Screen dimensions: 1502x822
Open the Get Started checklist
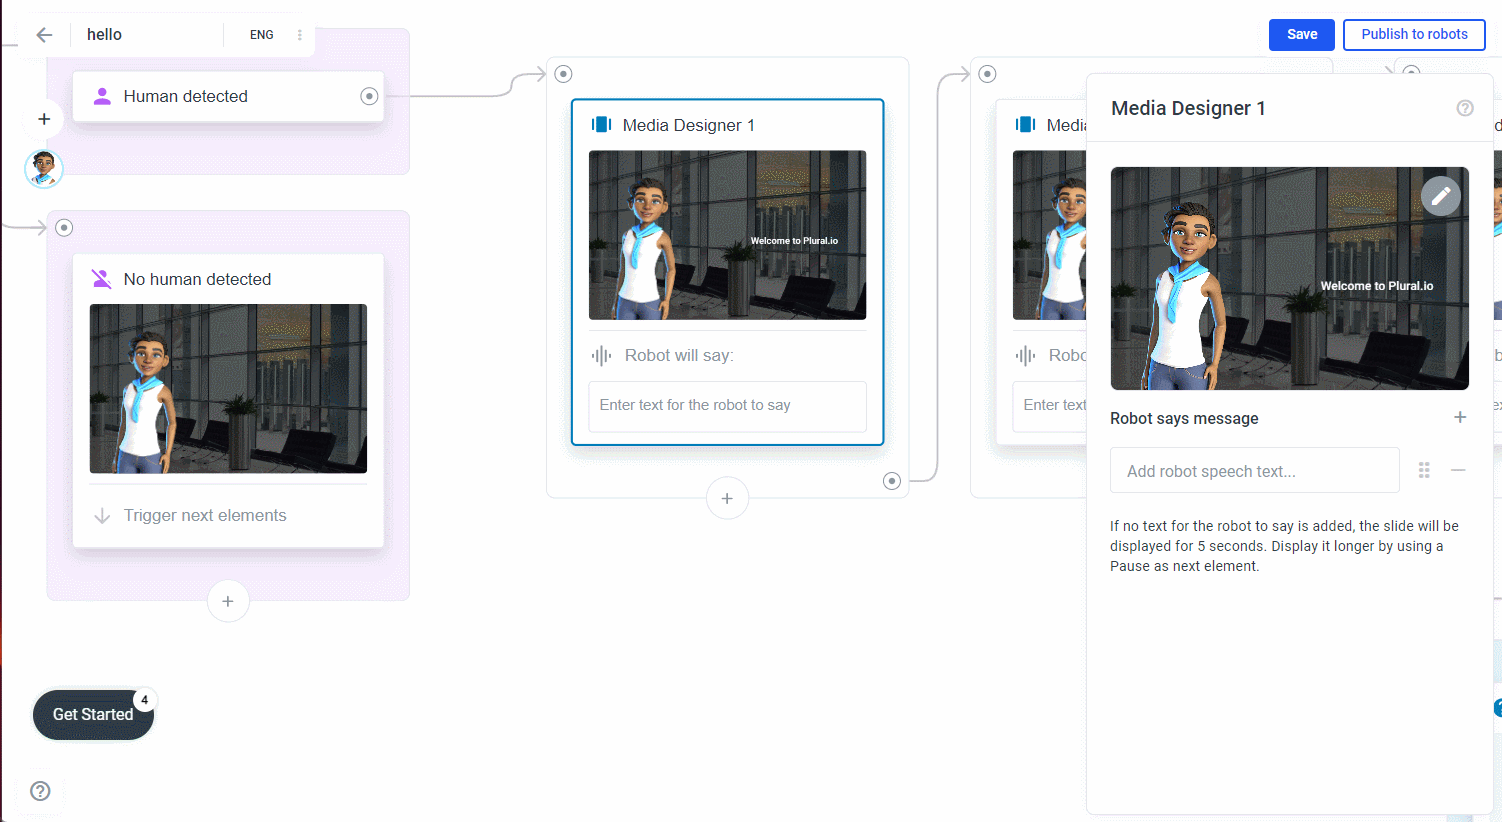93,715
